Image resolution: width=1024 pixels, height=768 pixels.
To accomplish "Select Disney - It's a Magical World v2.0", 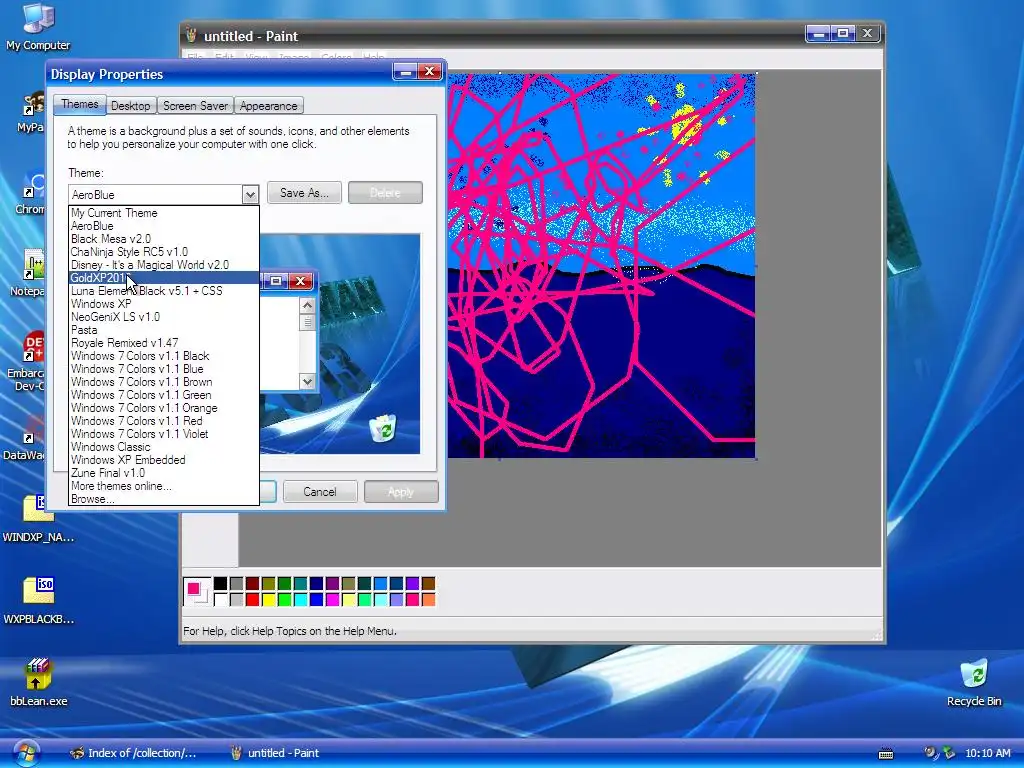I will click(x=164, y=265).
